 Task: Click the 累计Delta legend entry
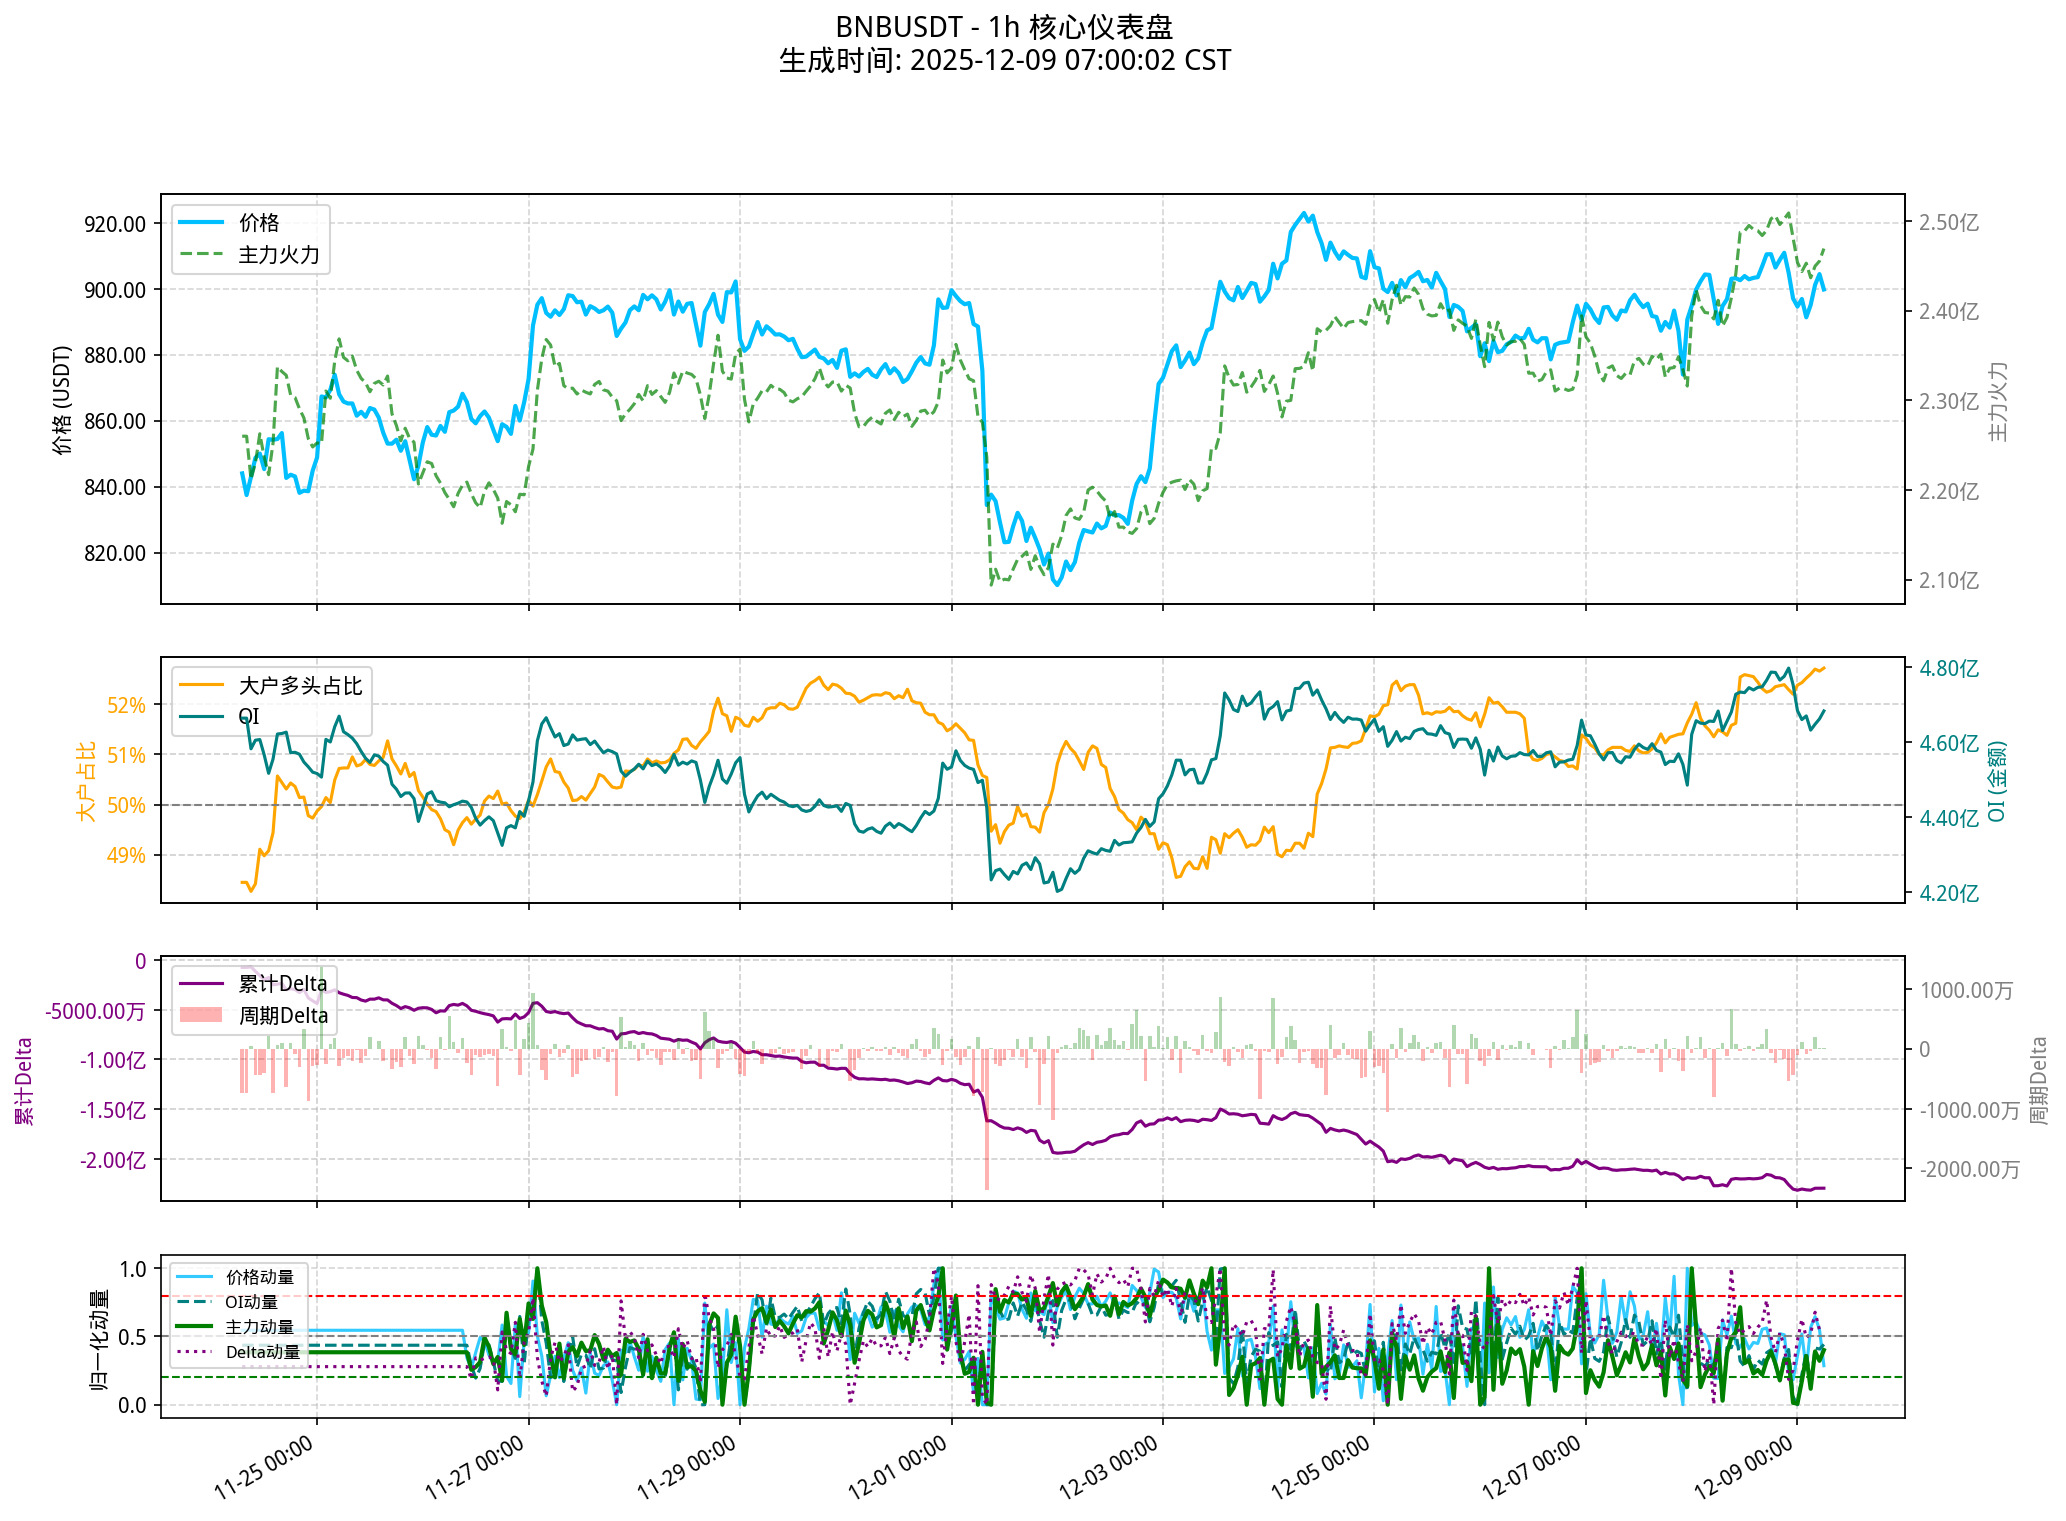pyautogui.click(x=282, y=984)
